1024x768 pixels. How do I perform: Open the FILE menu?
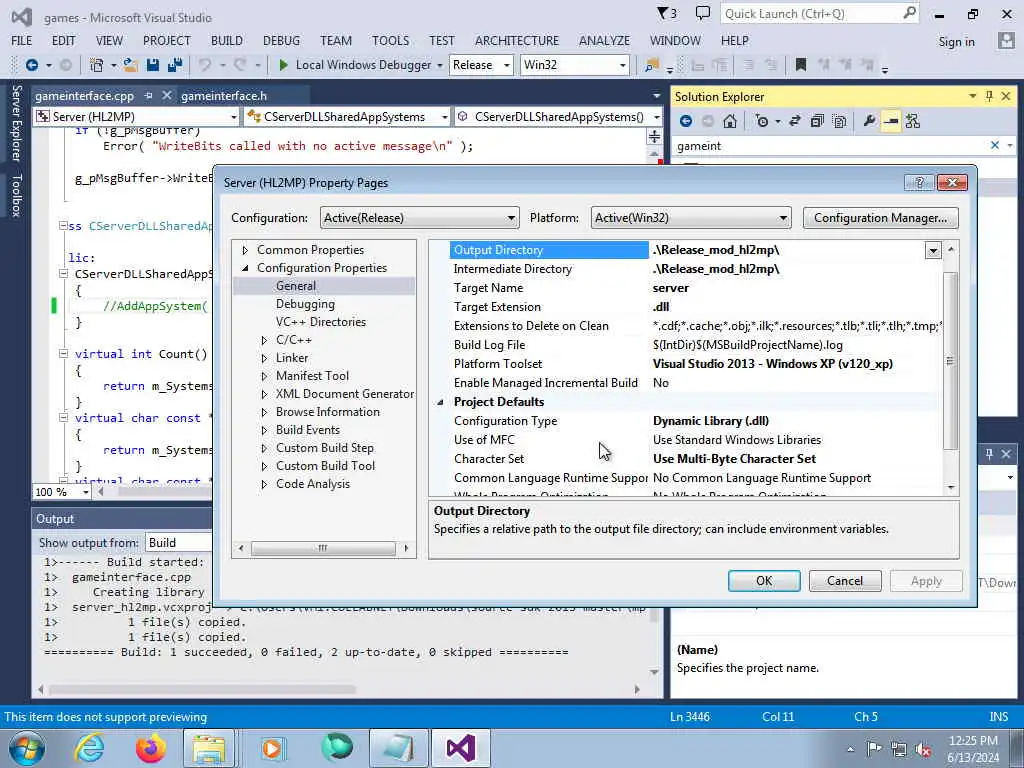[x=22, y=40]
